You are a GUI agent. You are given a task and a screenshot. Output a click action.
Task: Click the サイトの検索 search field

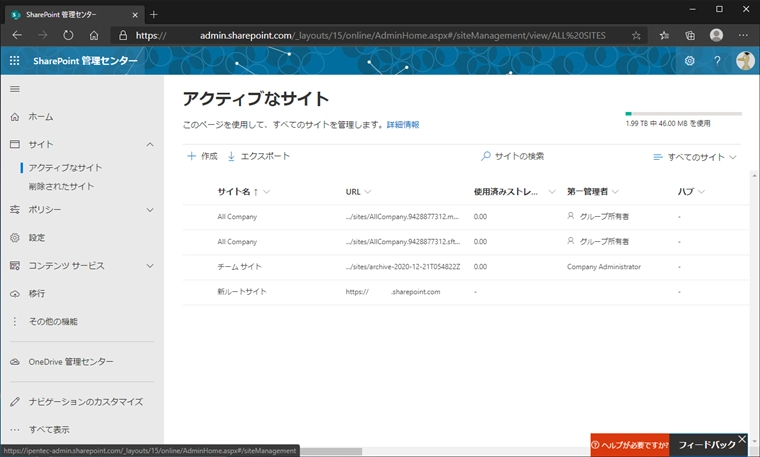click(x=513, y=156)
